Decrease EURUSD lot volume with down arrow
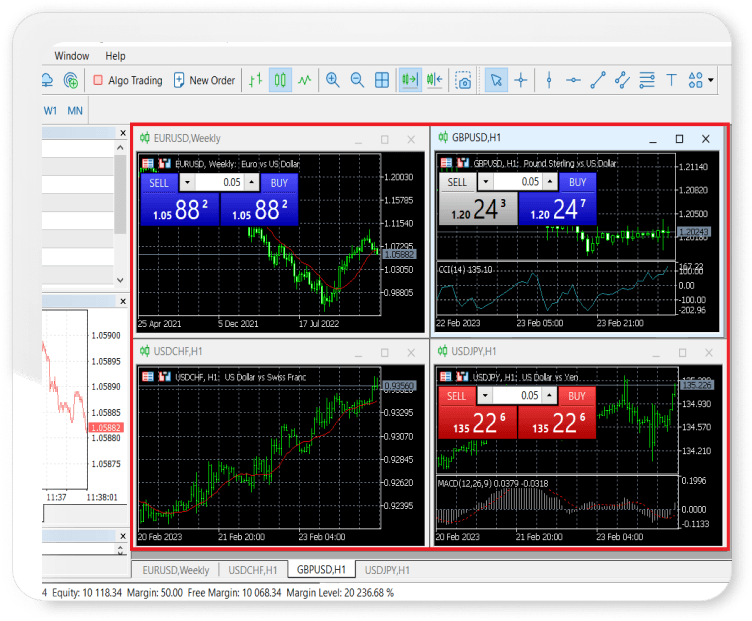Viewport: 752px width, 621px height. tap(188, 183)
